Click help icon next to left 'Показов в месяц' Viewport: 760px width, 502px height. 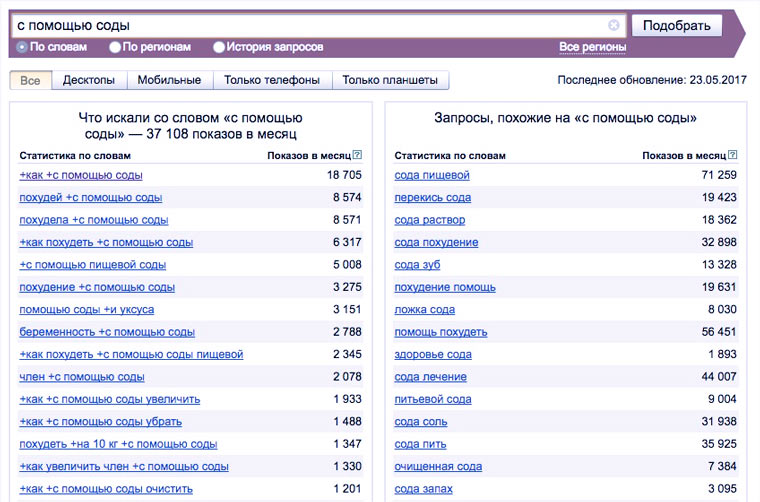(357, 155)
